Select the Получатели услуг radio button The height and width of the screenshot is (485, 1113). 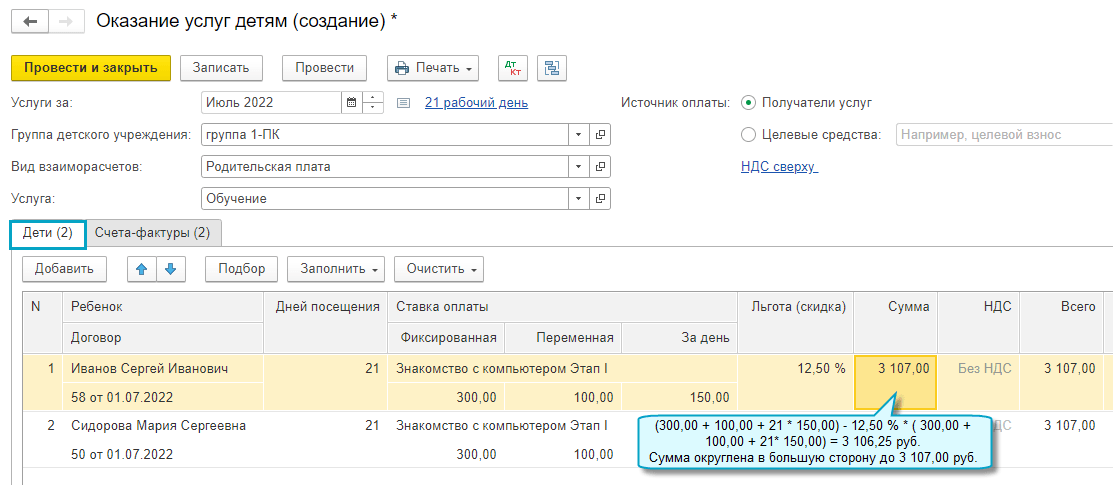[748, 102]
